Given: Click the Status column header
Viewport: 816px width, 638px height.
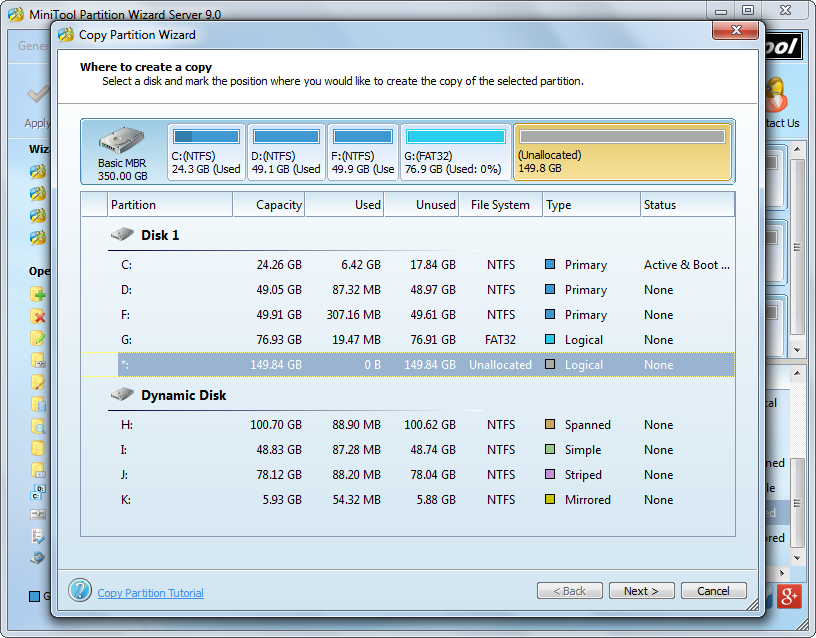Looking at the screenshot, I should [687, 205].
